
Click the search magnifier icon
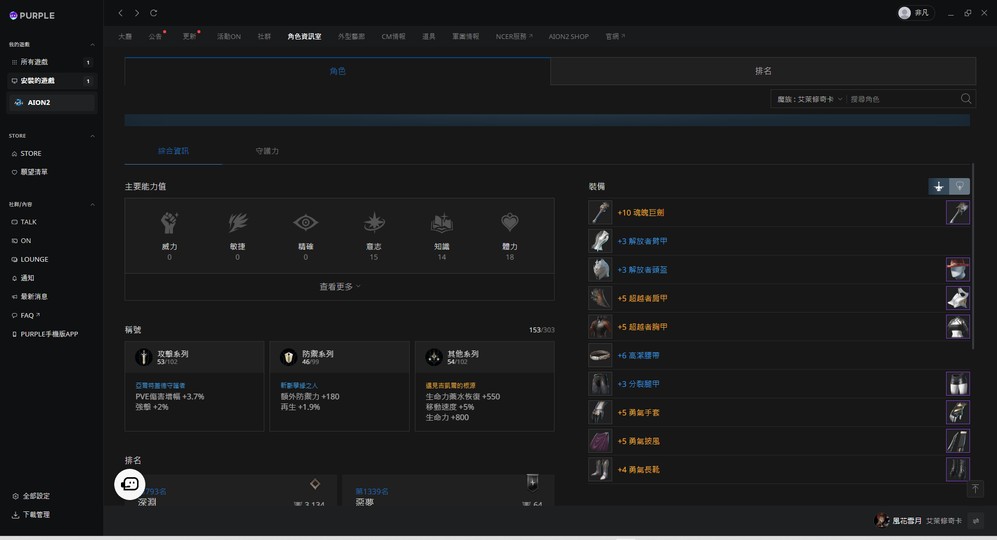(965, 99)
